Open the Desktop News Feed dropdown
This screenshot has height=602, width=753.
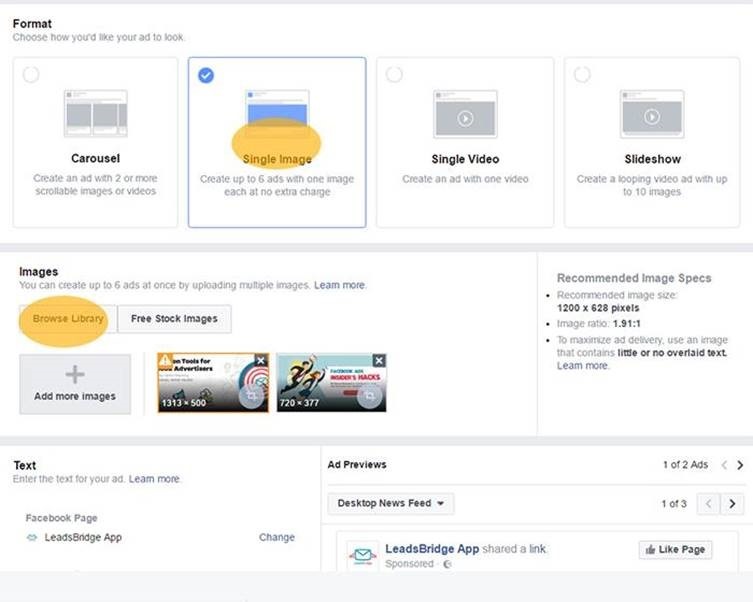point(391,503)
